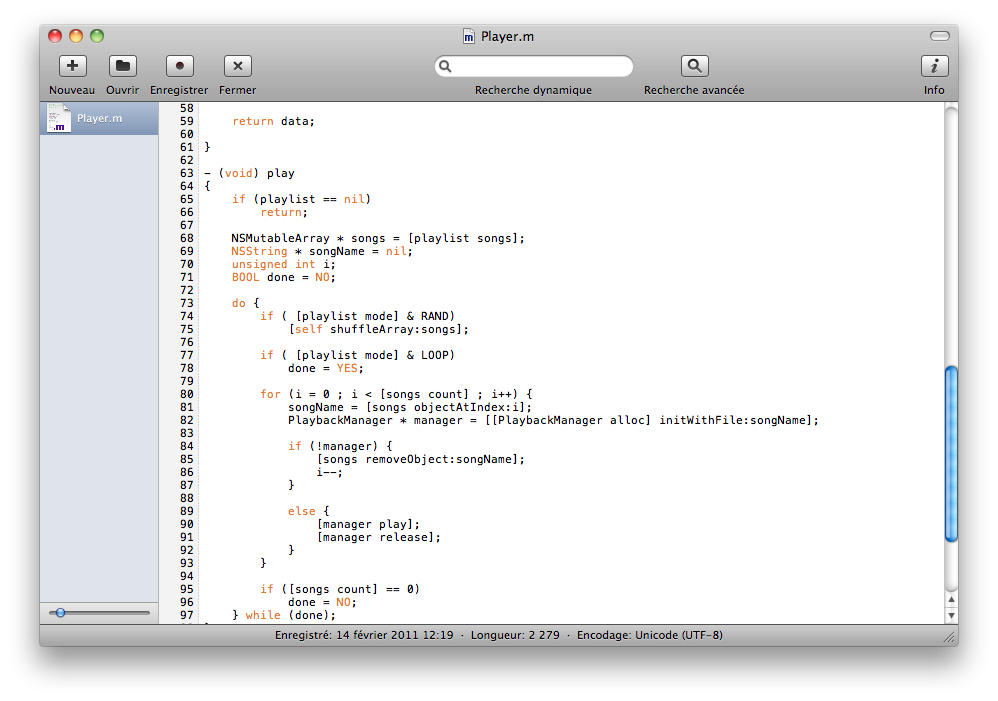Click the "return data;" code line
The width and height of the screenshot is (998, 701).
tap(273, 121)
